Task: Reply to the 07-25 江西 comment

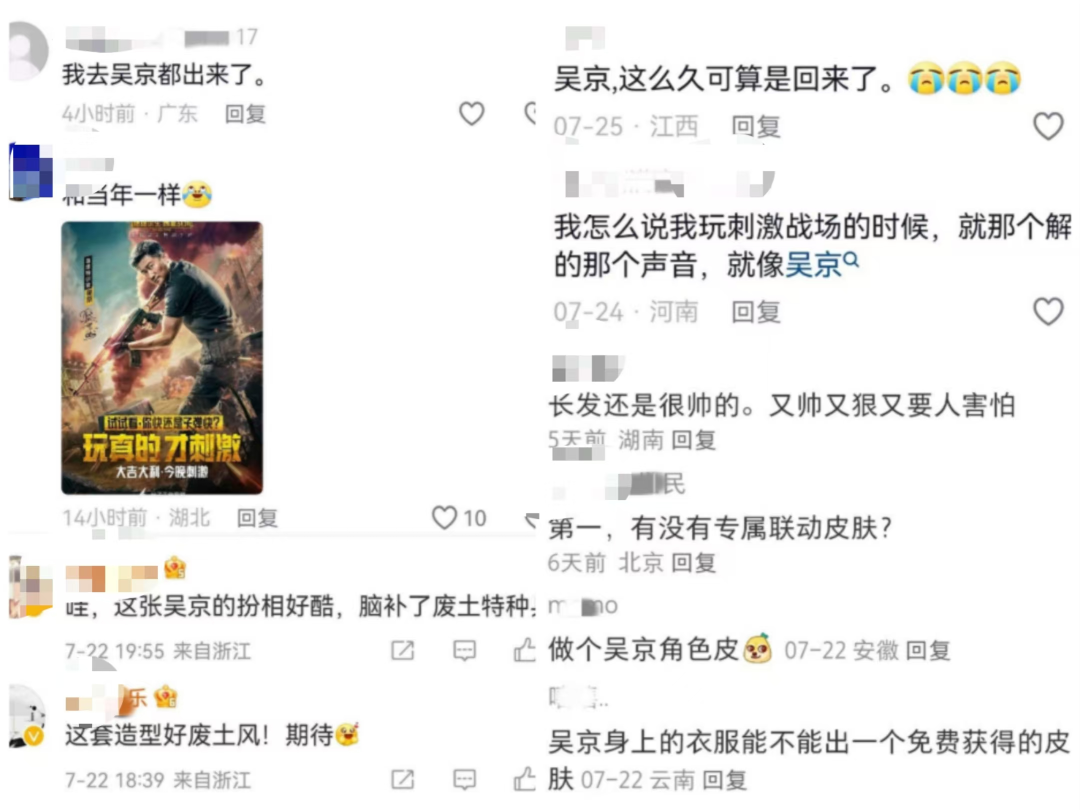Action: [756, 127]
